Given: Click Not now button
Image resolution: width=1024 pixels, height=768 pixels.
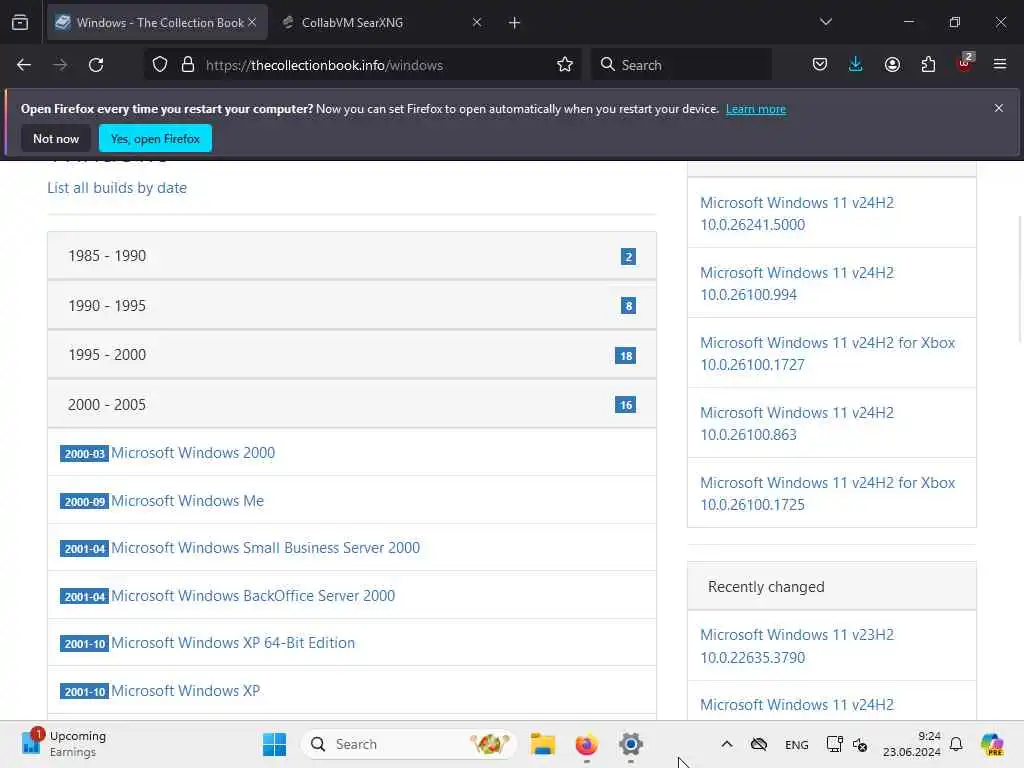Looking at the screenshot, I should coord(56,138).
